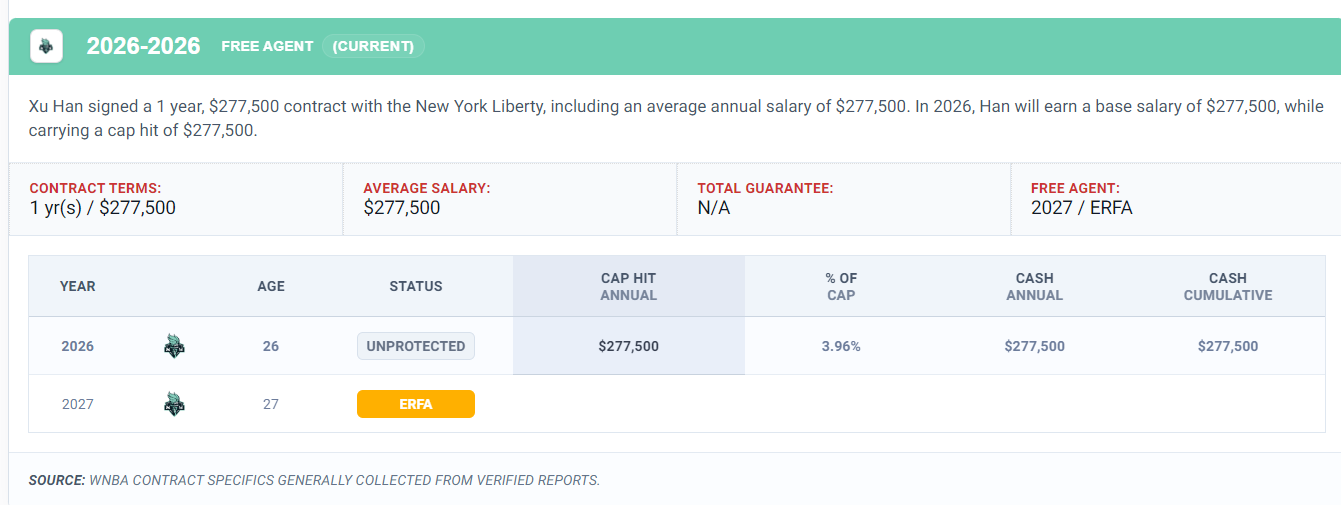Click the STATUS column header

click(x=416, y=286)
